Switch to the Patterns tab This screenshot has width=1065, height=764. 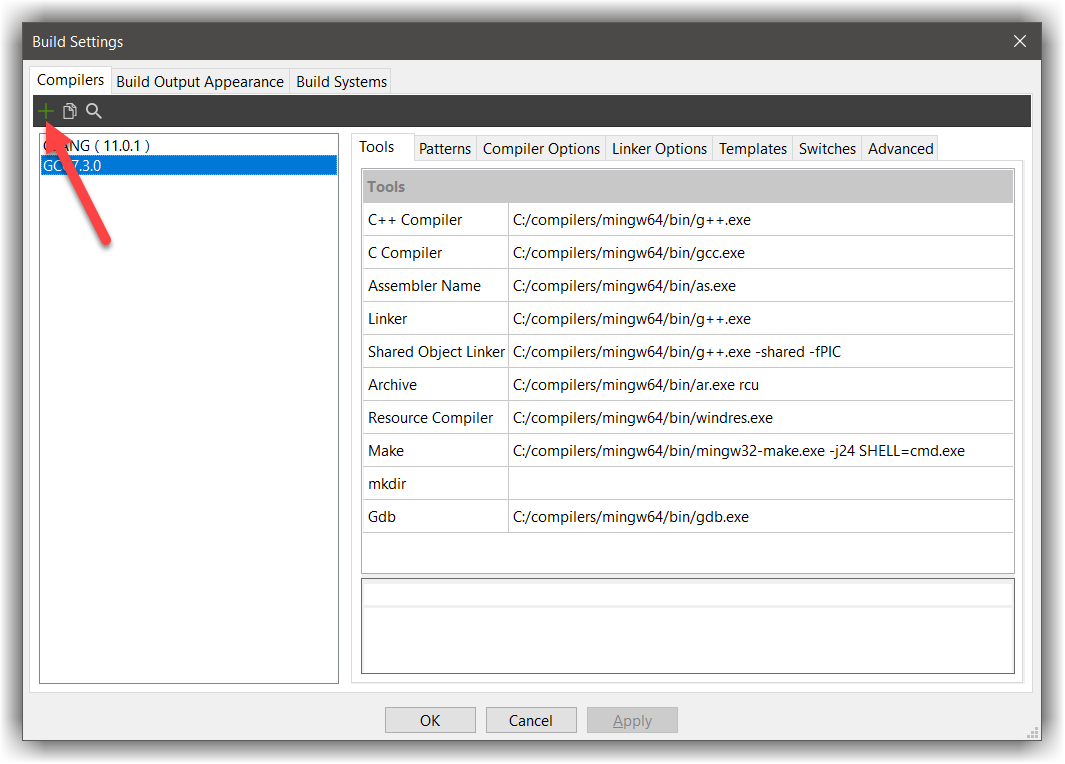pyautogui.click(x=445, y=148)
